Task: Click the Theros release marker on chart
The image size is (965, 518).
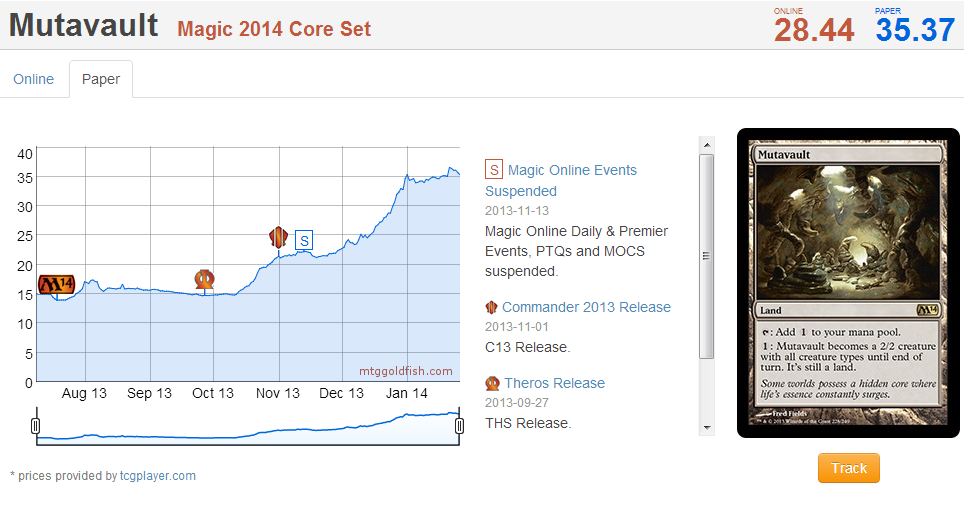Action: coord(205,279)
